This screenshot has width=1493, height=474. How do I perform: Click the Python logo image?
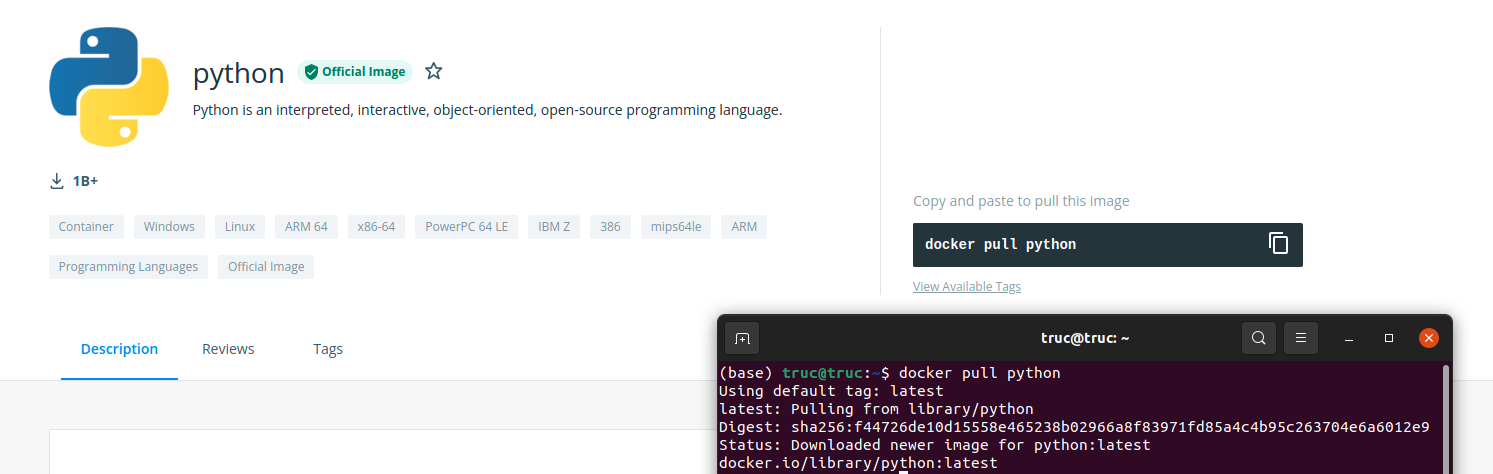(108, 88)
